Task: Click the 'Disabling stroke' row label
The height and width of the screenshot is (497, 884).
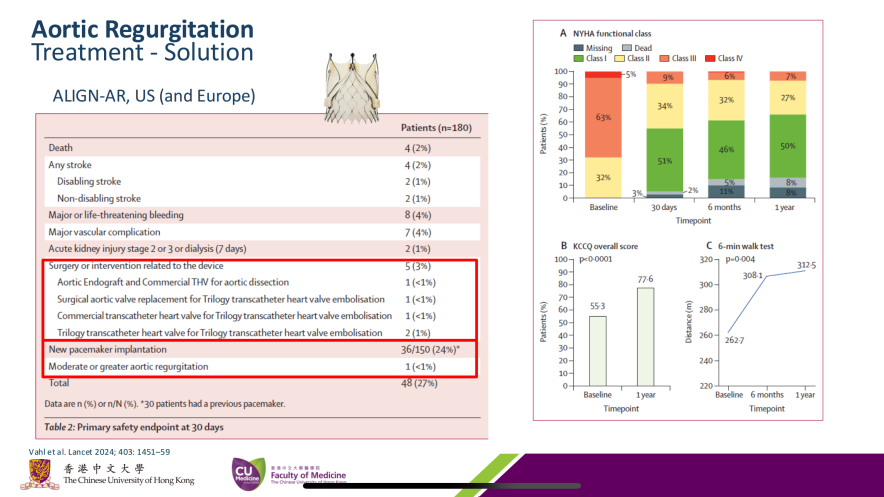Action: click(89, 181)
